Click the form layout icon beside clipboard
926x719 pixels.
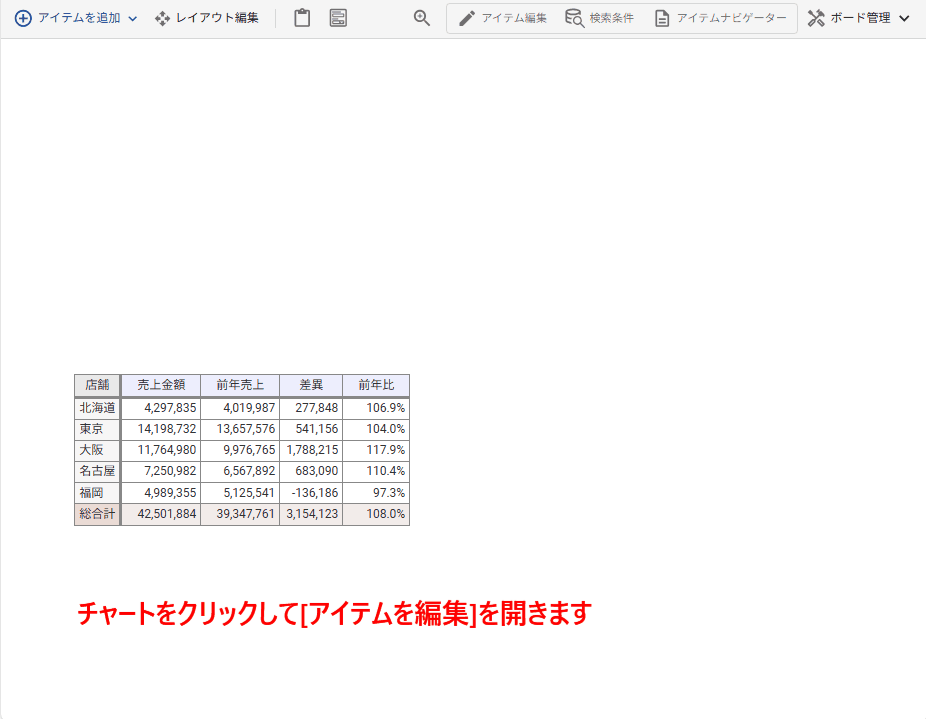point(338,18)
